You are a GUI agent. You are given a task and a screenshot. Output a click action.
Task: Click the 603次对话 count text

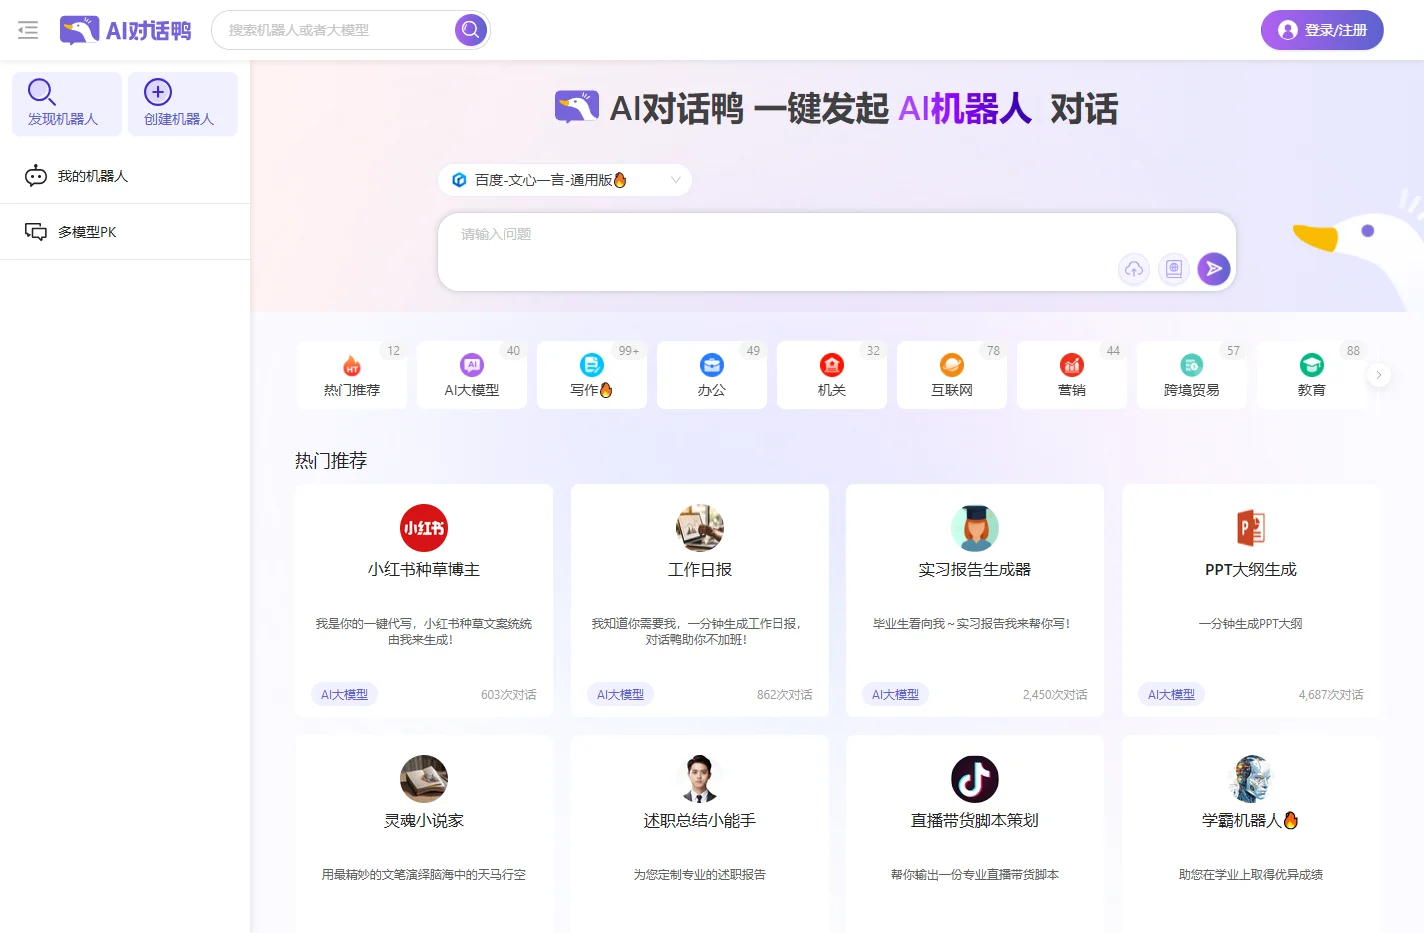(x=509, y=694)
